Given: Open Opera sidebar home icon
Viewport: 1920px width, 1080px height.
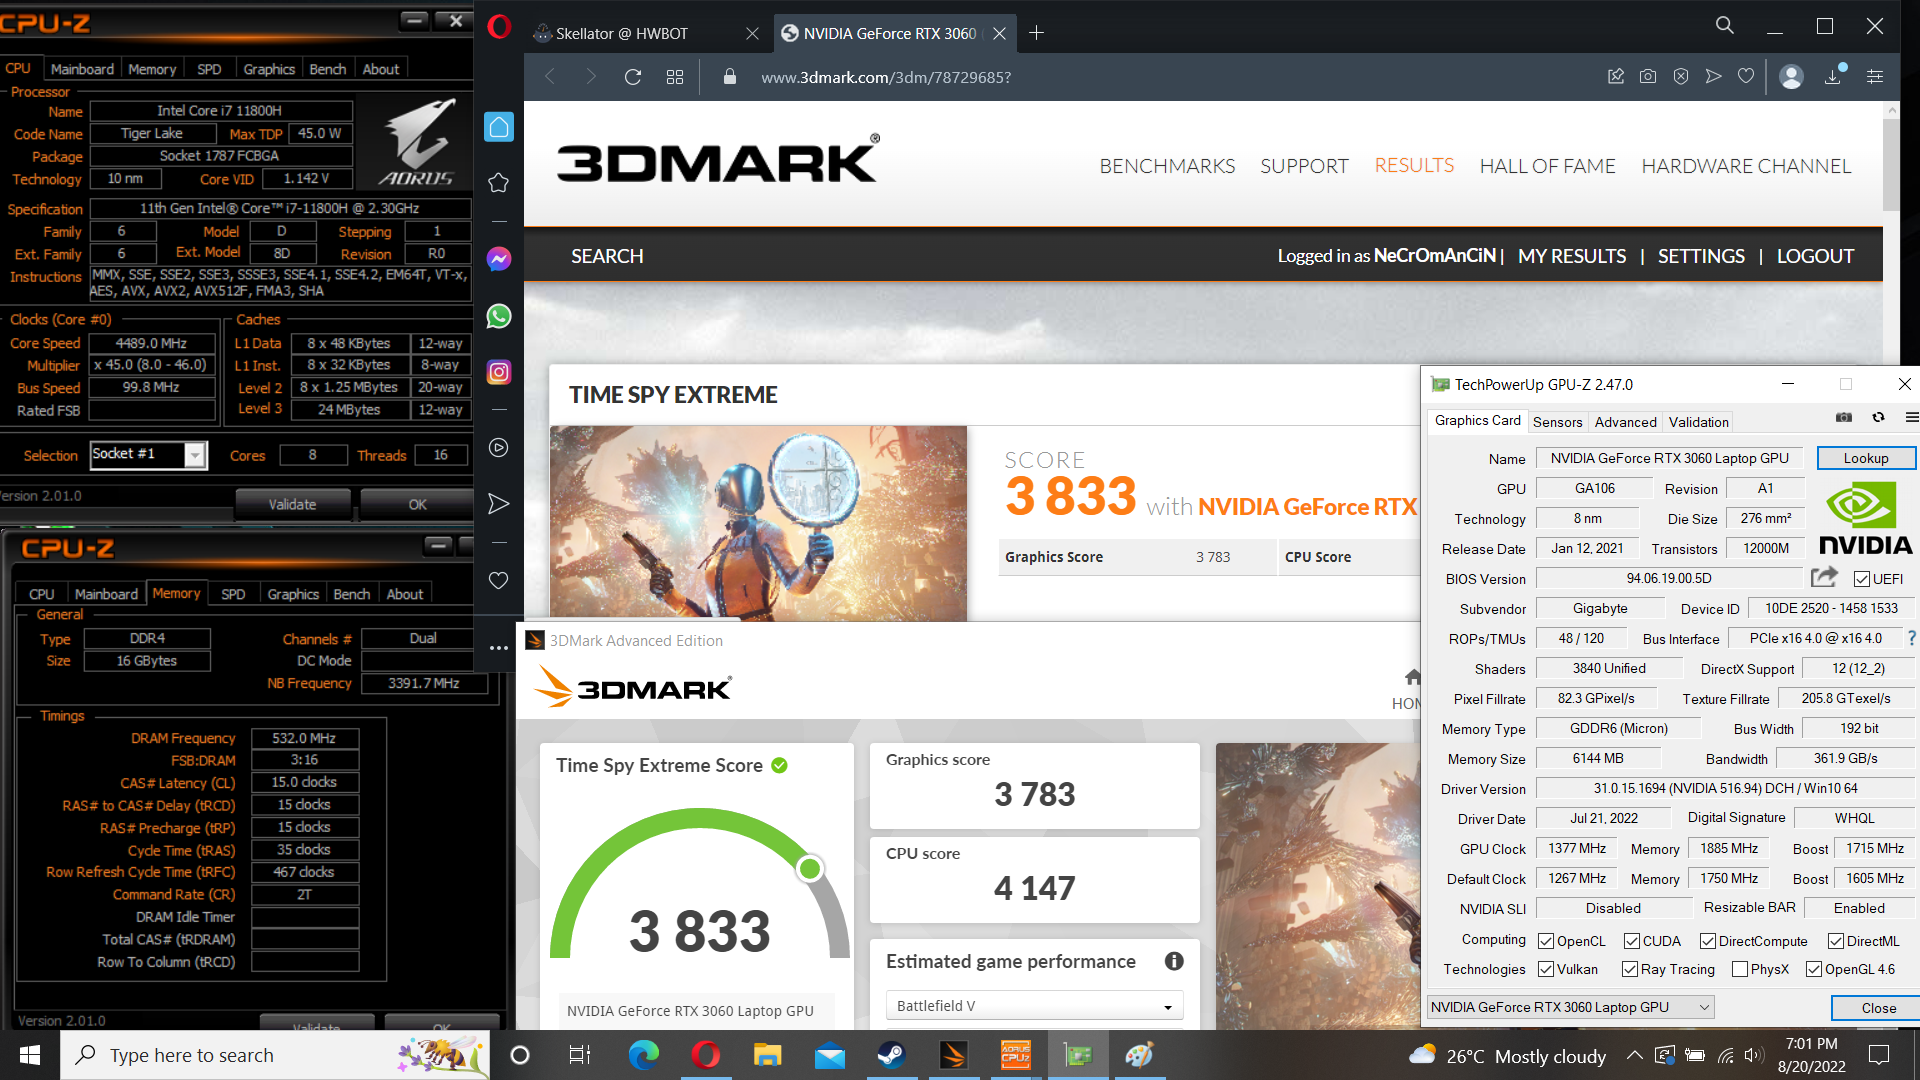Looking at the screenshot, I should click(498, 127).
